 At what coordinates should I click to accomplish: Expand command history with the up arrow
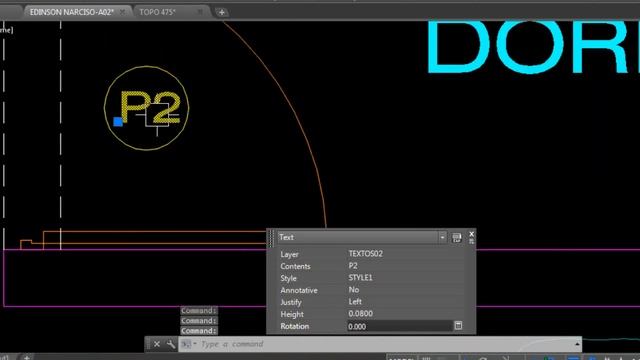(x=577, y=344)
